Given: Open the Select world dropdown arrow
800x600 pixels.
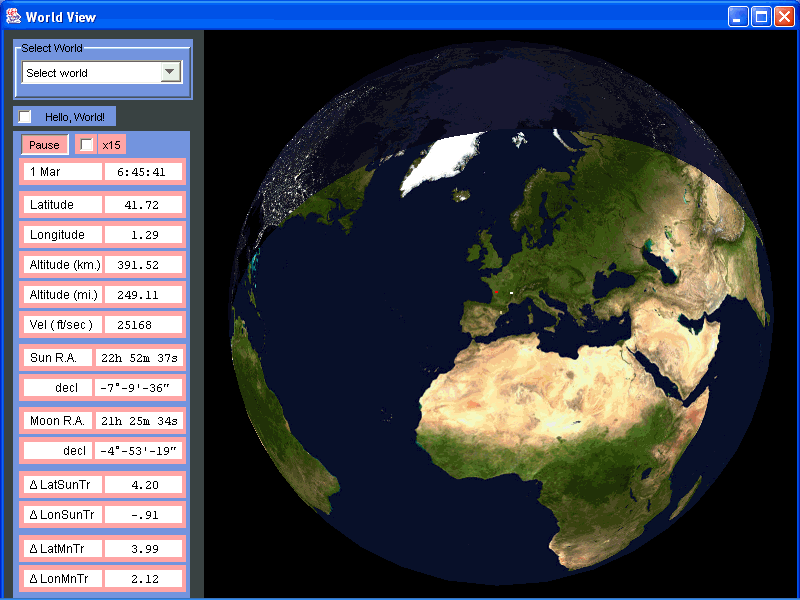Looking at the screenshot, I should tap(170, 72).
